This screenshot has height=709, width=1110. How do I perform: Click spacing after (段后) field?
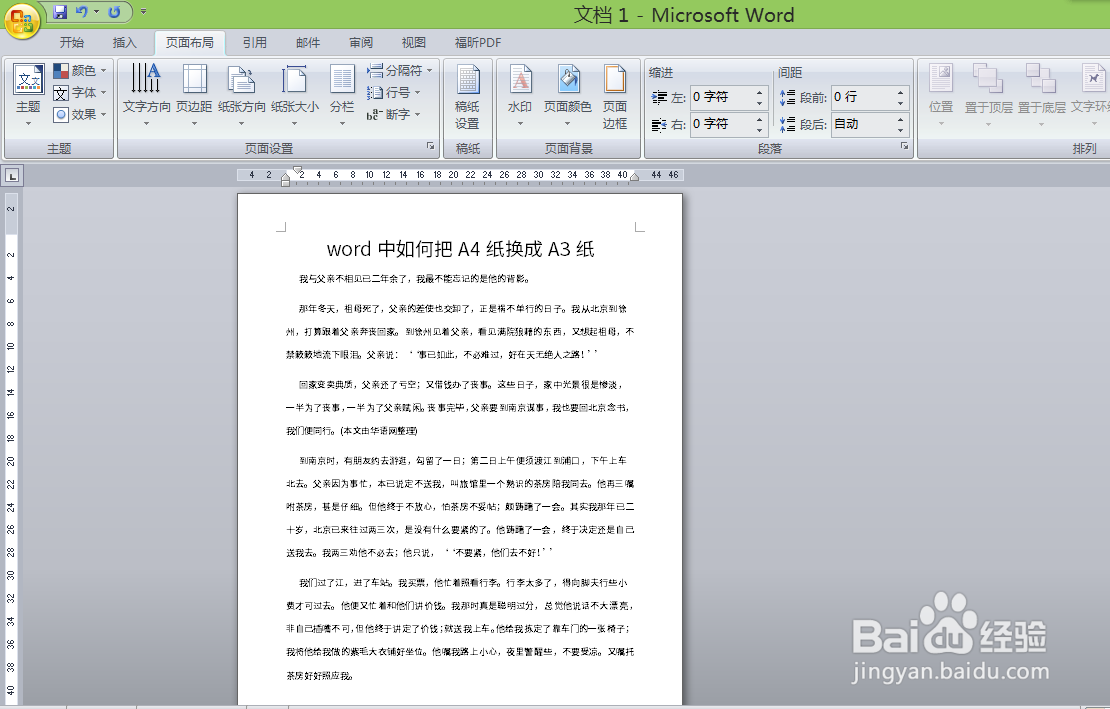coord(863,124)
